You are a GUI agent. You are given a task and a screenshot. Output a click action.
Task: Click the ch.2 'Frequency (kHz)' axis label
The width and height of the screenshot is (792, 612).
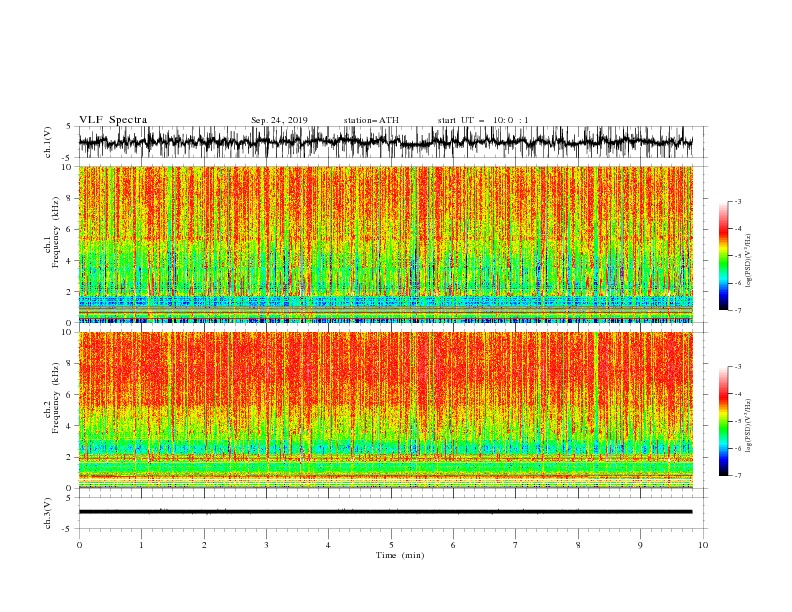click(55, 398)
